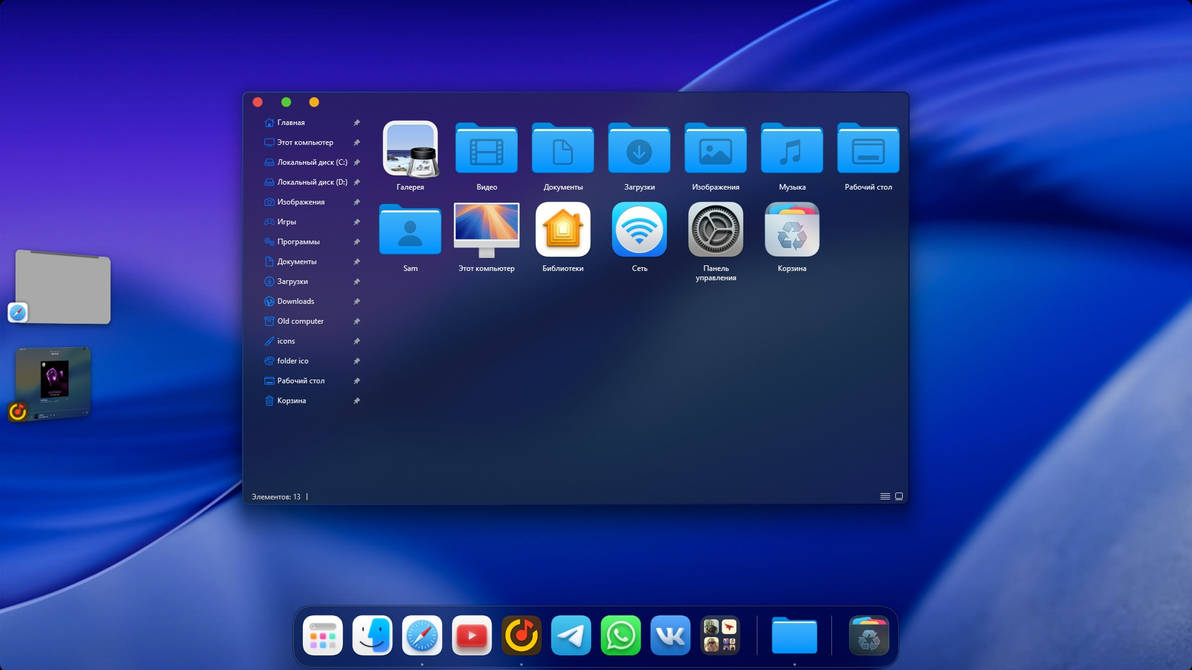Unpin Игры using its pin icon

tap(357, 222)
